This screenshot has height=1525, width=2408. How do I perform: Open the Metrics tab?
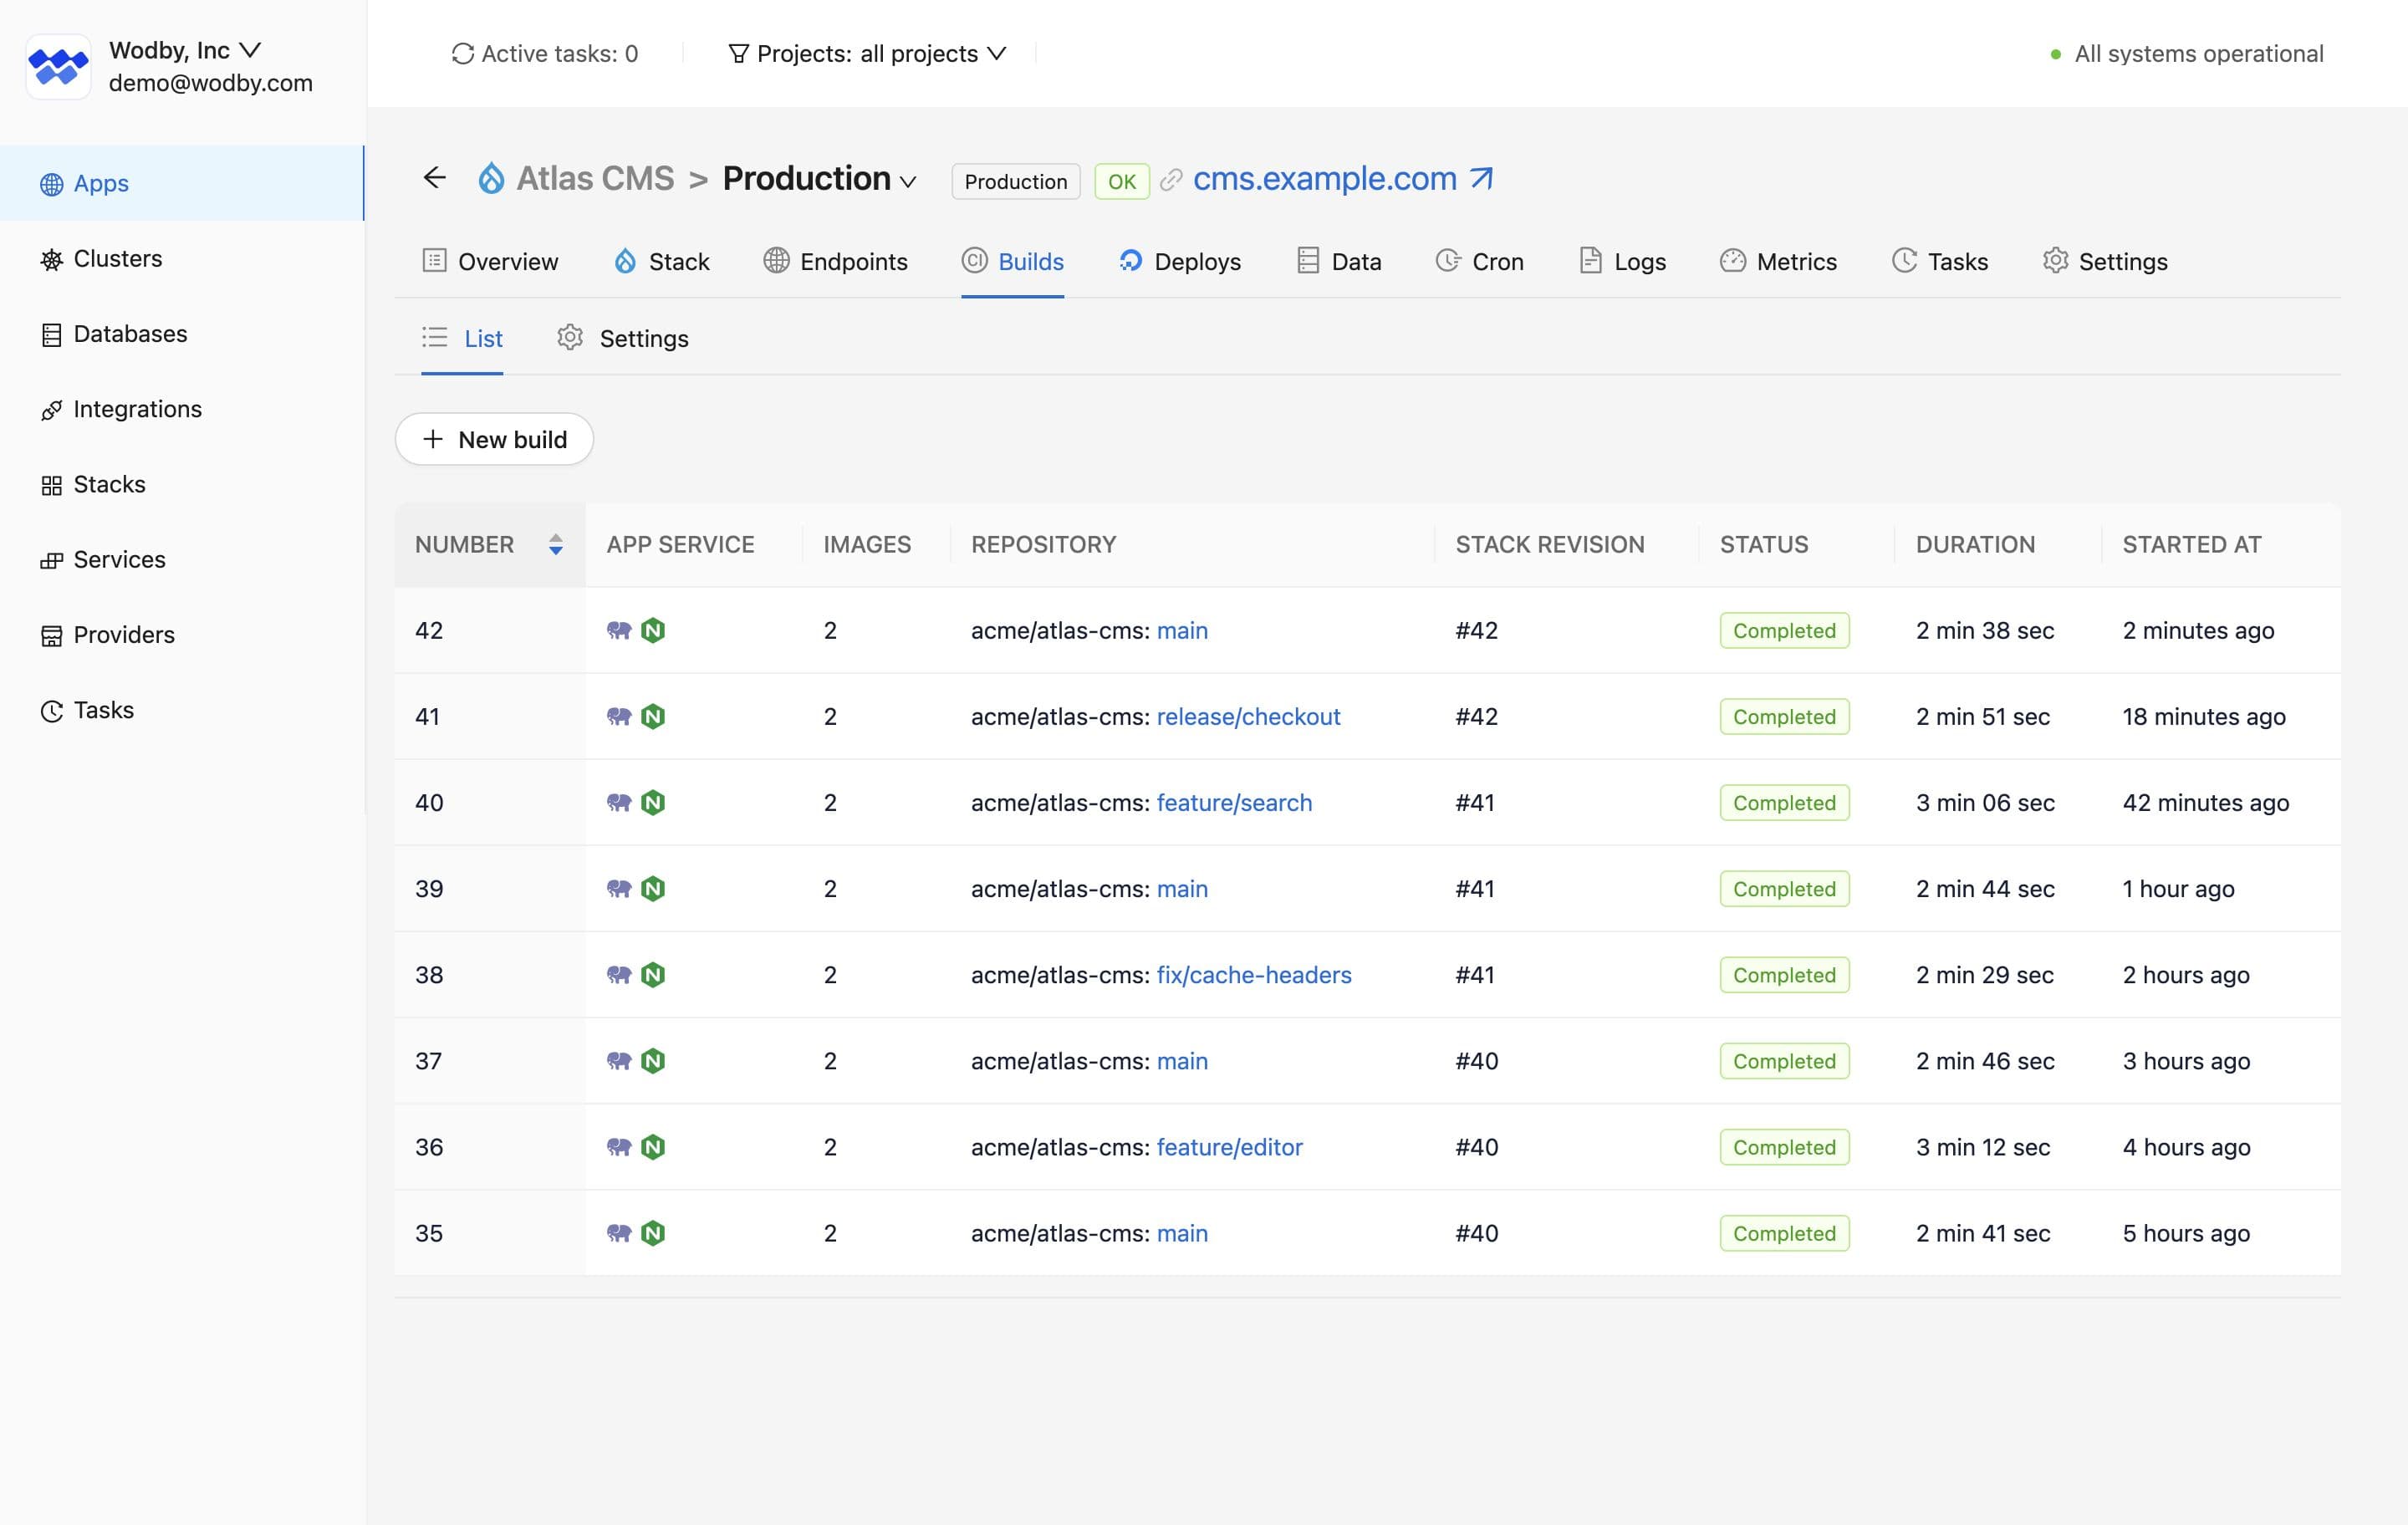[1778, 261]
